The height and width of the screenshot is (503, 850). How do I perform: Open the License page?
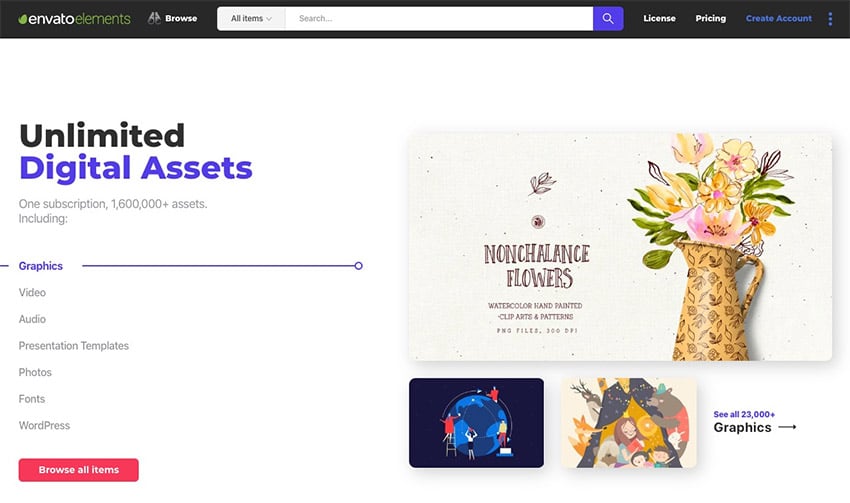(659, 18)
